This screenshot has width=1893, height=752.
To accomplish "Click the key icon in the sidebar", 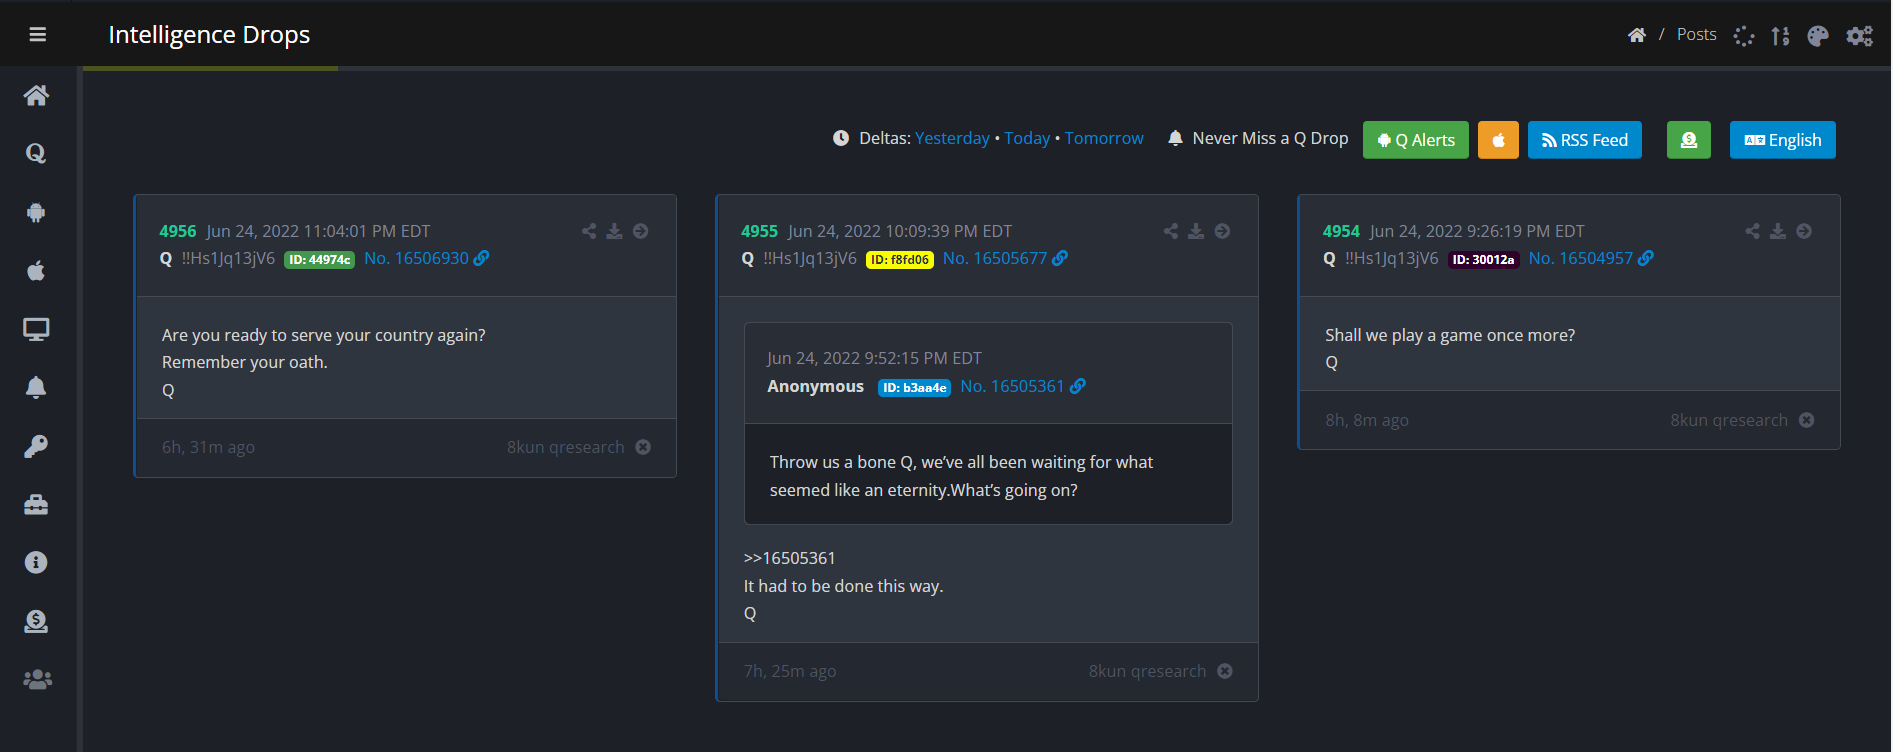I will pos(36,446).
